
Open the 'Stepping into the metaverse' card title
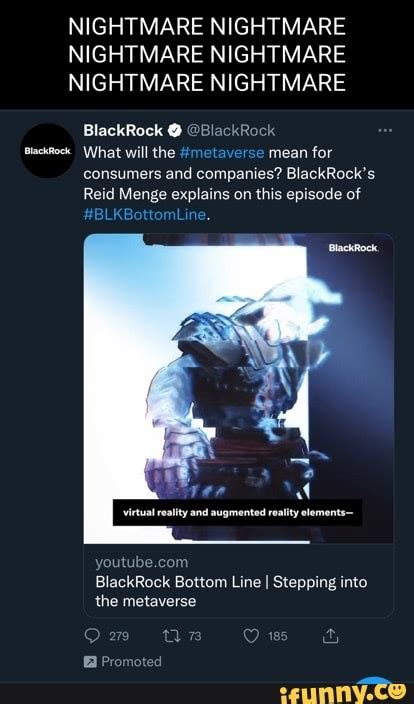tap(231, 591)
